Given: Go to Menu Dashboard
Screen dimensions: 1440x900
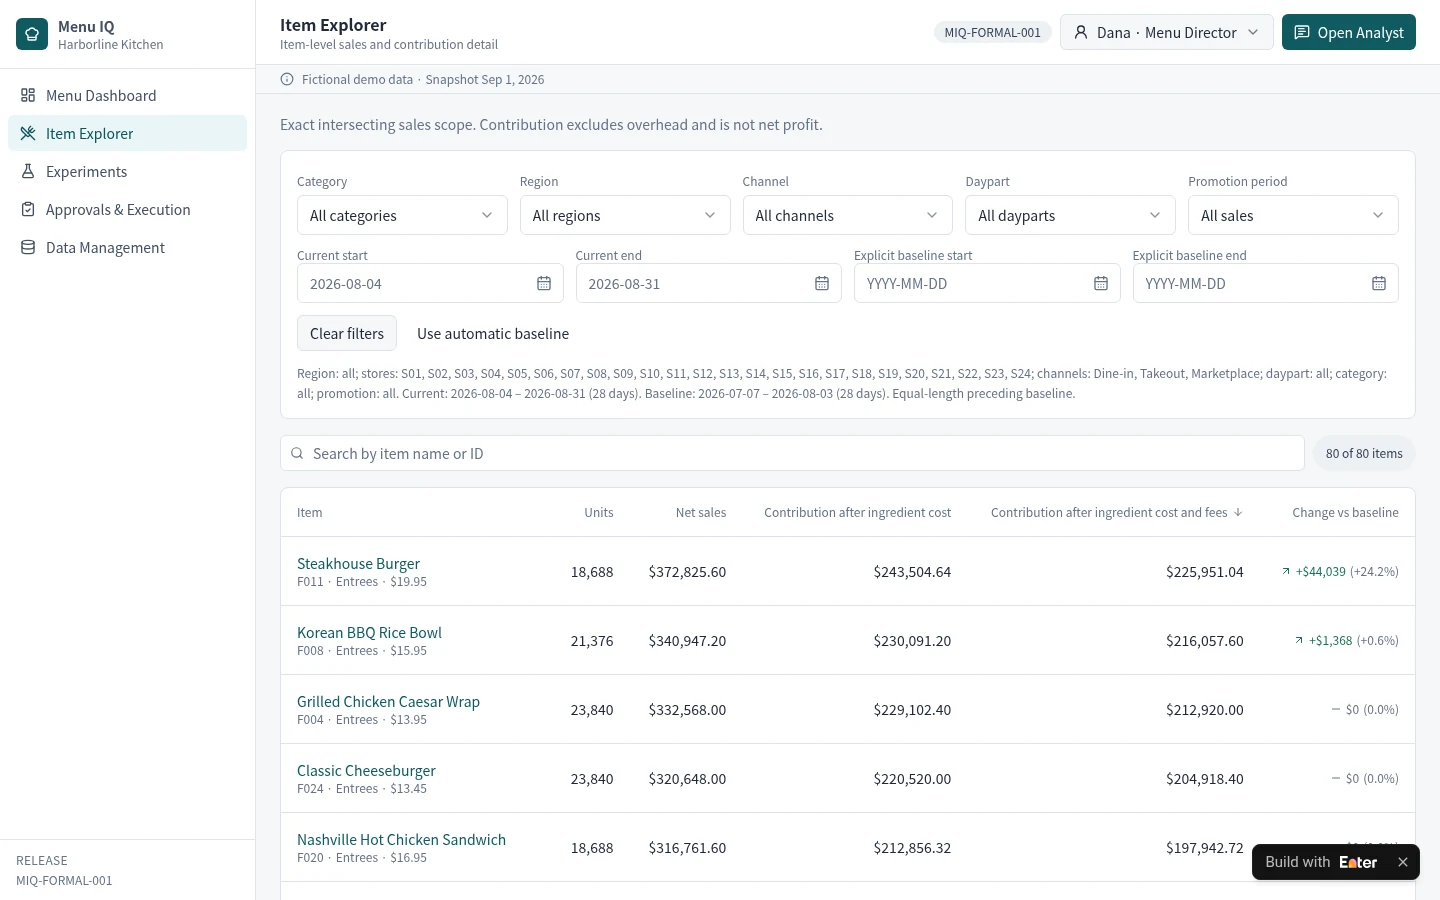Looking at the screenshot, I should pos(128,96).
